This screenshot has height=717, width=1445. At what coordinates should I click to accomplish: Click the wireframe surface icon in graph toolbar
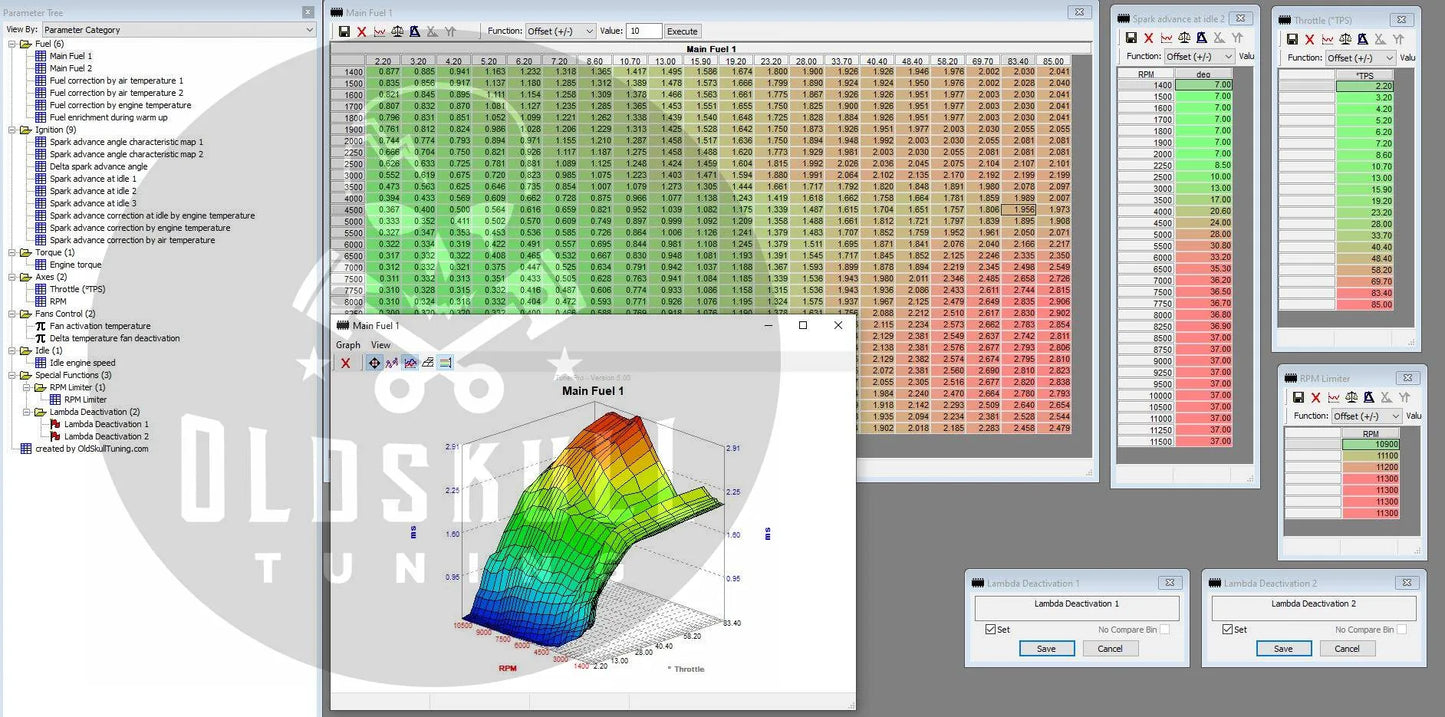(428, 363)
